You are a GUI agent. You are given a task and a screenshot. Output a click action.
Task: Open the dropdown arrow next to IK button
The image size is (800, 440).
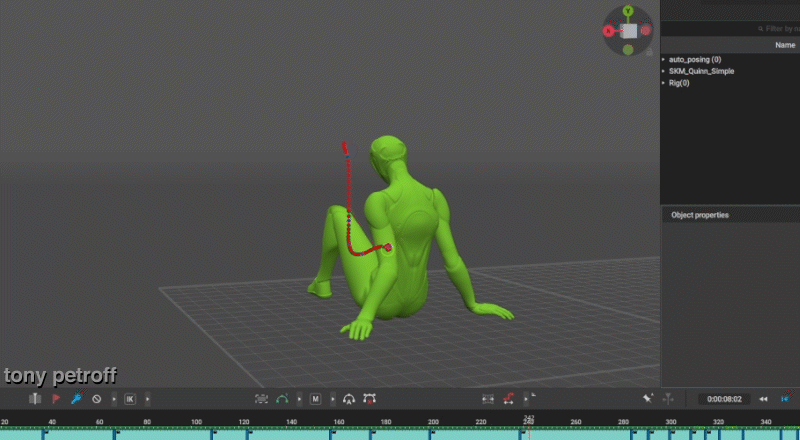pyautogui.click(x=148, y=399)
